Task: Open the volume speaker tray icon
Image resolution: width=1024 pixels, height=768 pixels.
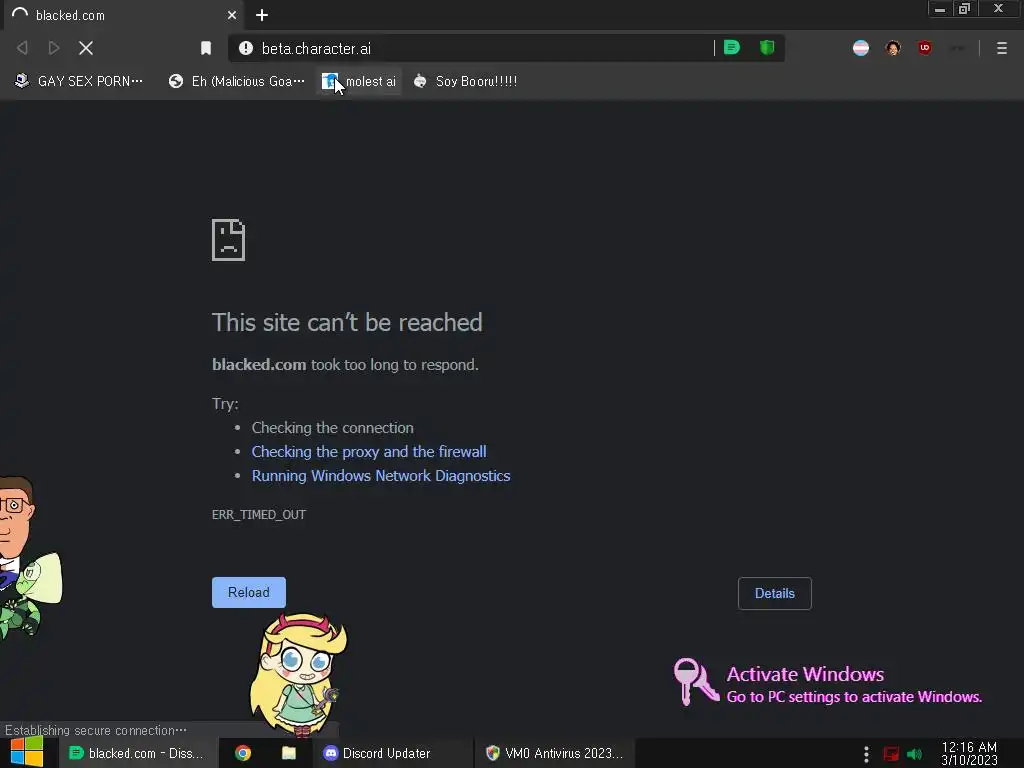Action: tap(914, 754)
